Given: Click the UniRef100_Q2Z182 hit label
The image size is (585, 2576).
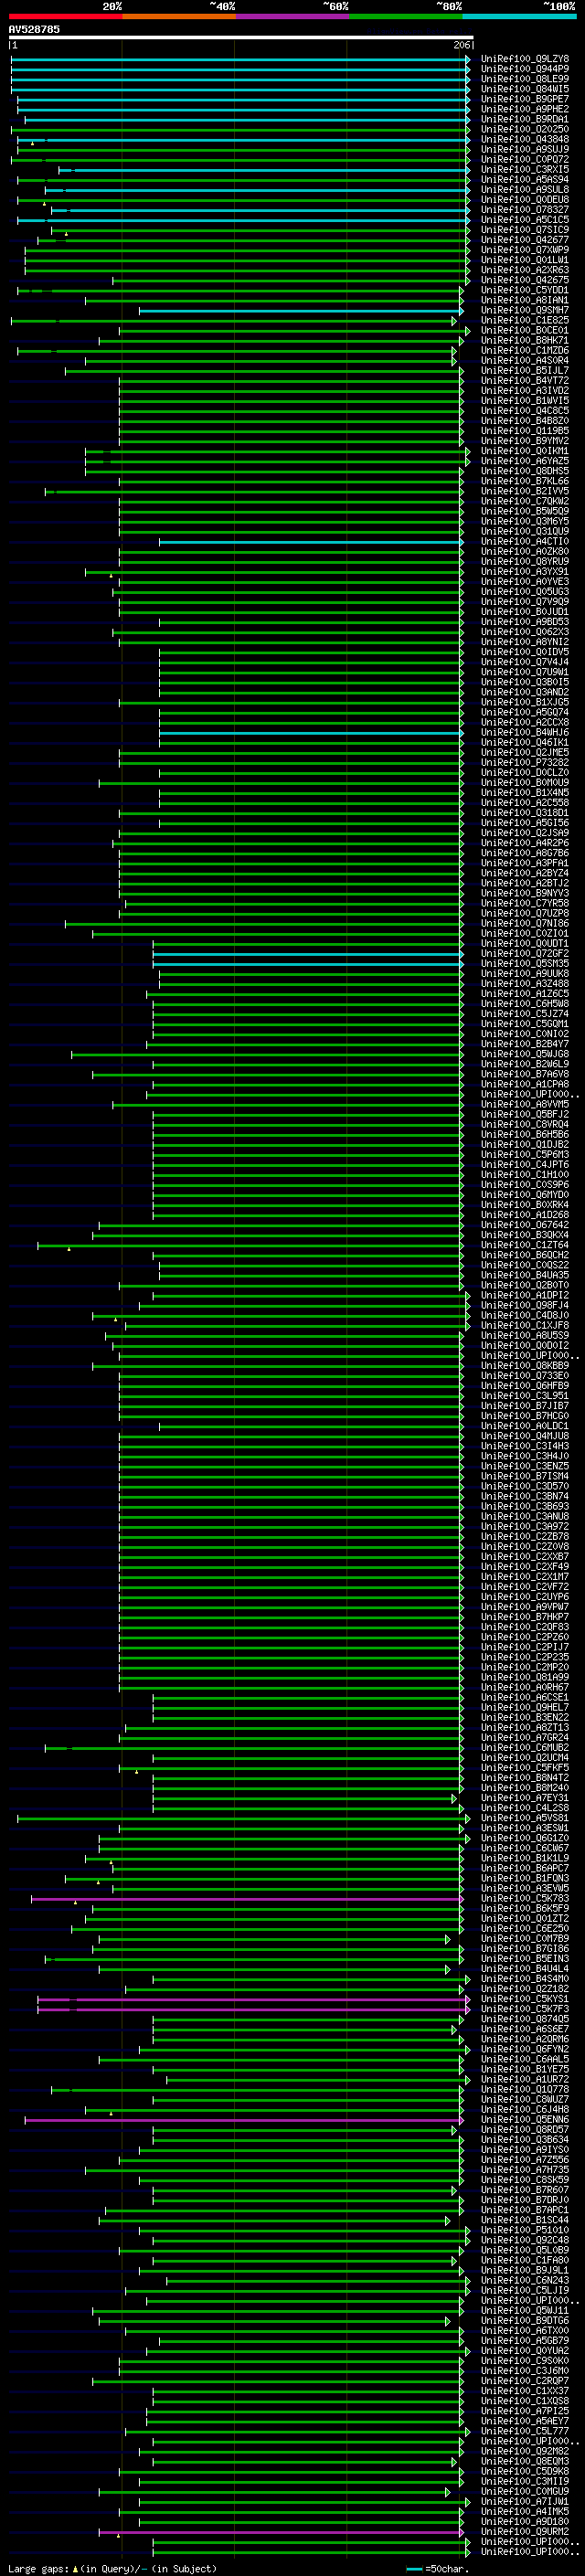Looking at the screenshot, I should (x=525, y=1989).
